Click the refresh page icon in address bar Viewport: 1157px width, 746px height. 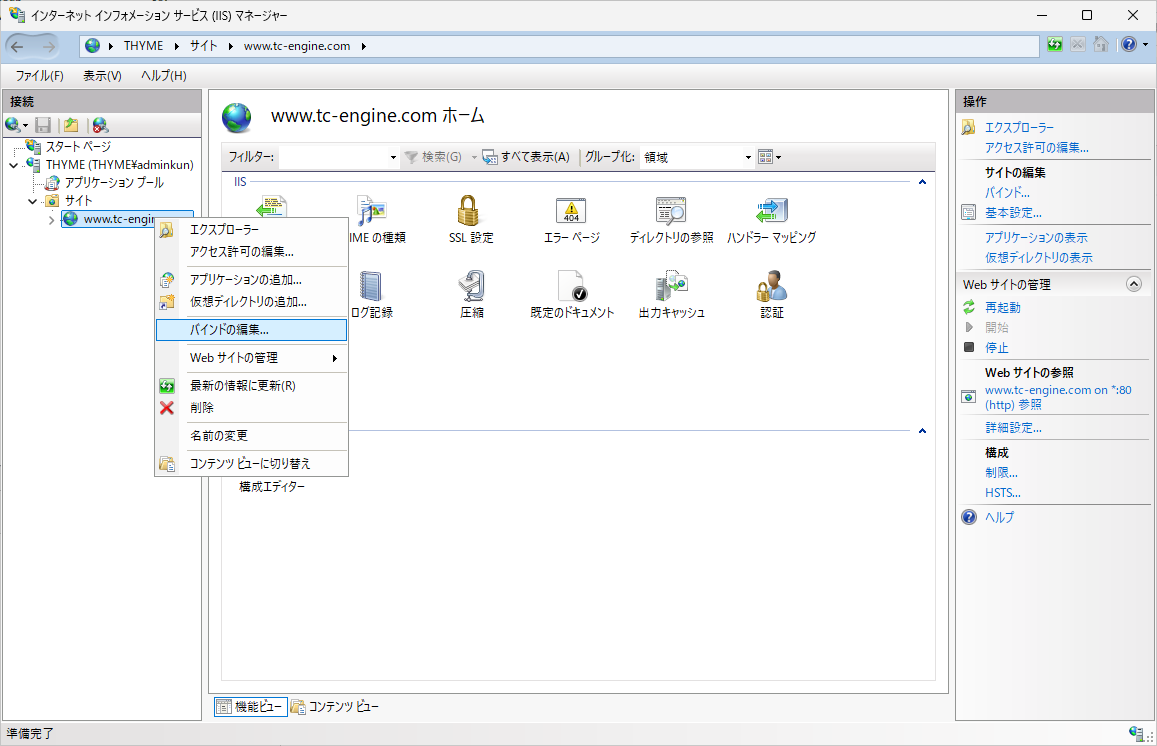coord(1054,44)
